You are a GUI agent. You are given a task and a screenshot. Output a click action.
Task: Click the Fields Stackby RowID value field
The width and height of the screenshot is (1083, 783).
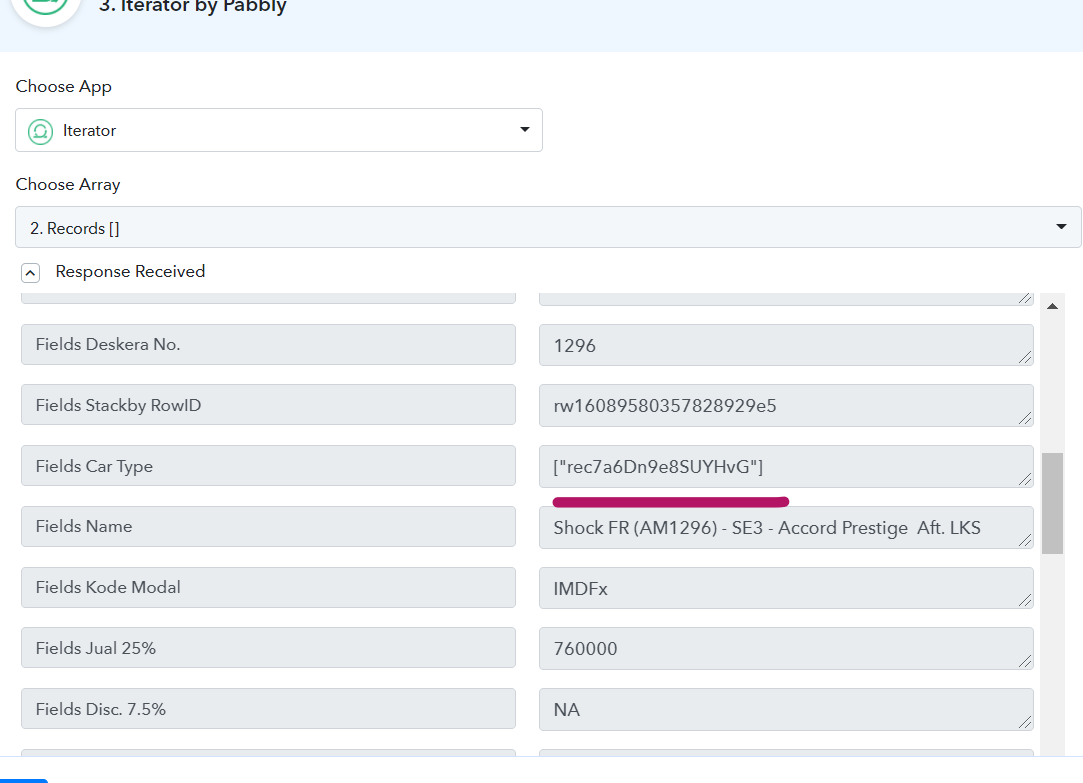tap(785, 406)
